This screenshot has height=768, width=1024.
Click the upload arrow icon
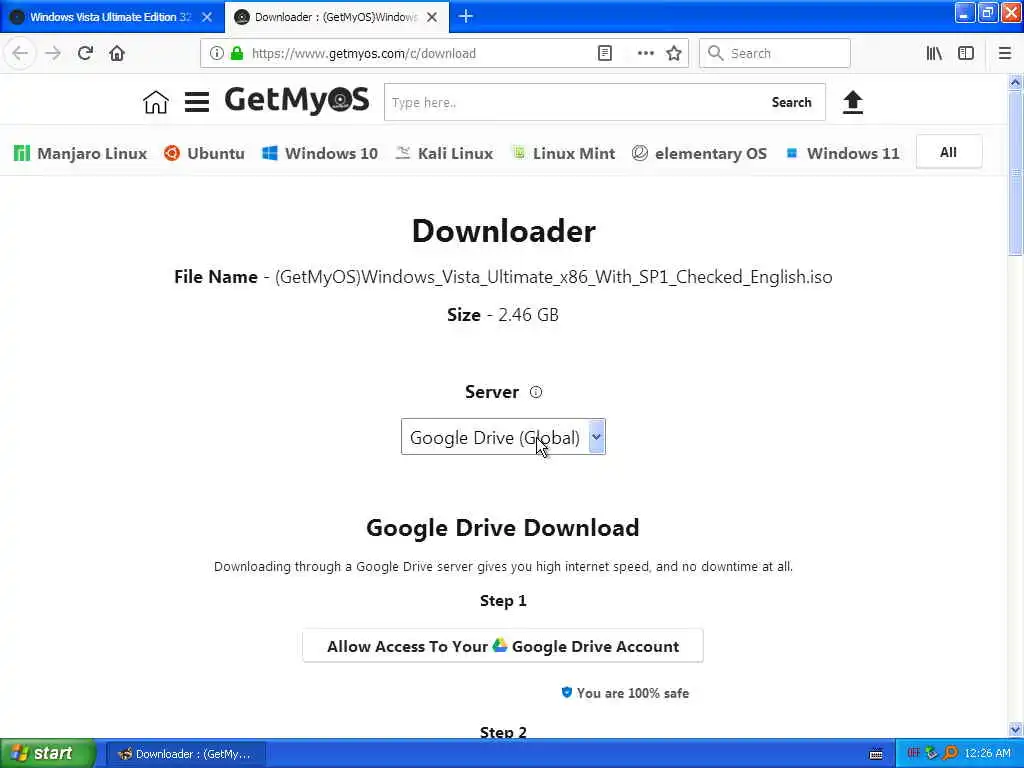click(x=852, y=103)
